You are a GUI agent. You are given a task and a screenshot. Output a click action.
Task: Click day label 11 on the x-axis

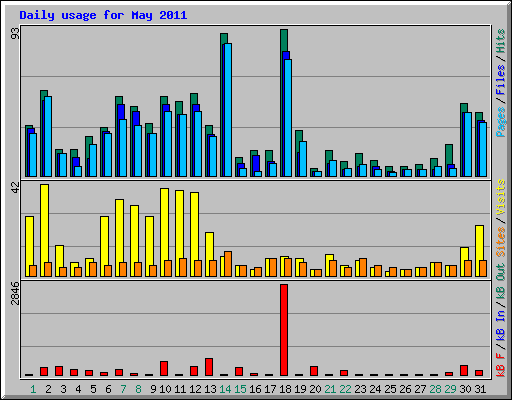tap(180, 389)
